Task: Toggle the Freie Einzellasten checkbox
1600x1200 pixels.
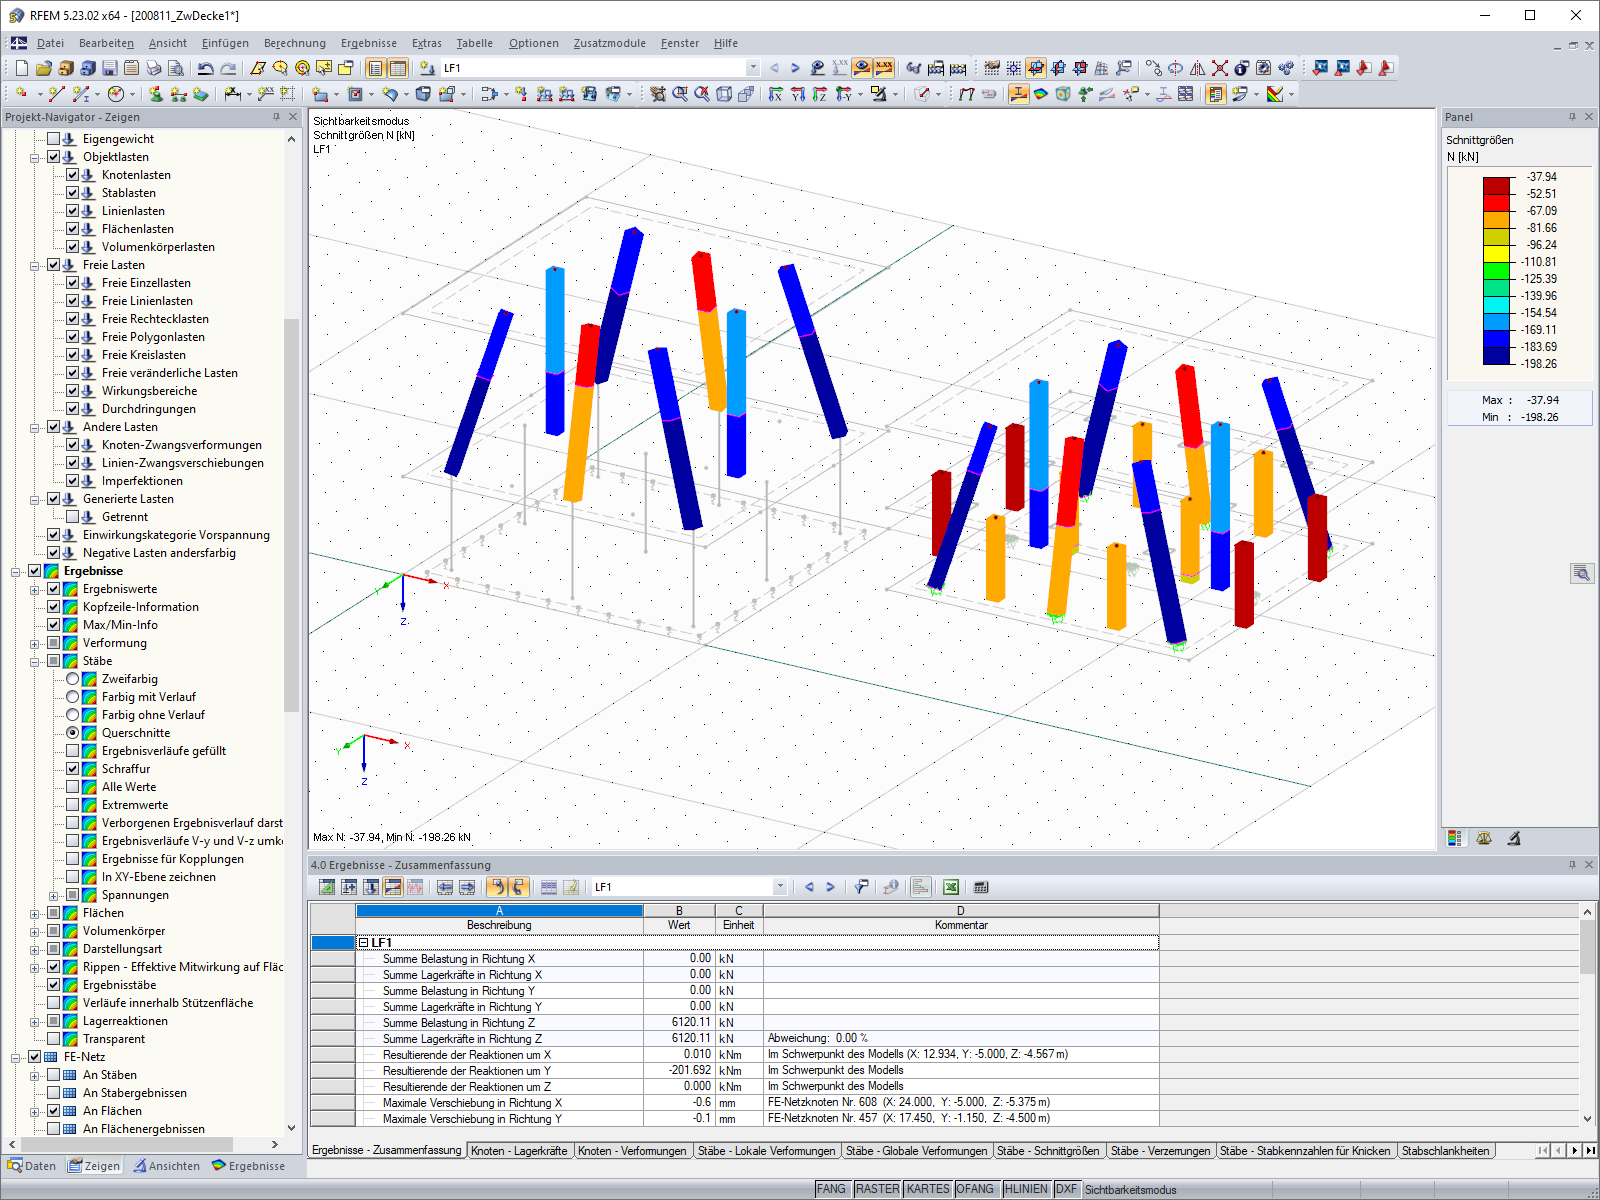Action: 73,283
